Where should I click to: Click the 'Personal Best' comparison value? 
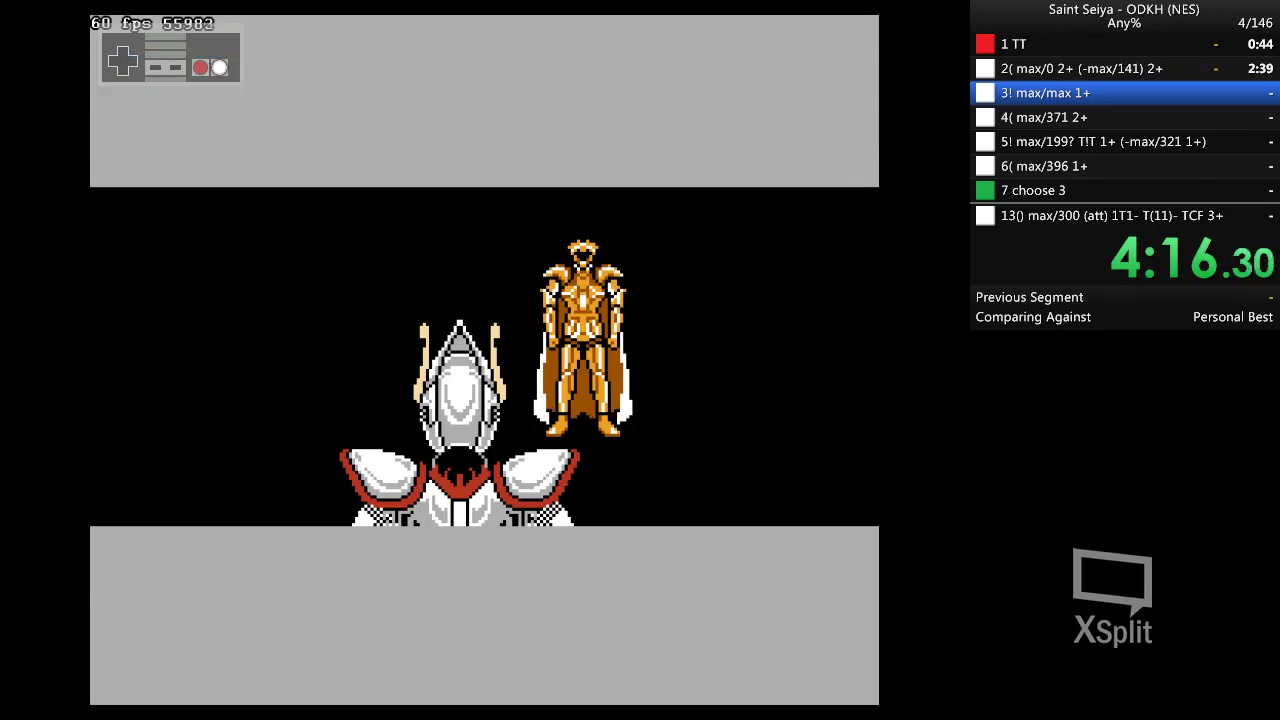coord(1233,317)
